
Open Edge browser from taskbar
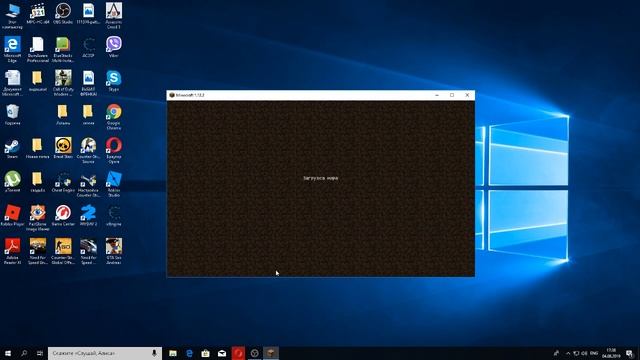189,353
